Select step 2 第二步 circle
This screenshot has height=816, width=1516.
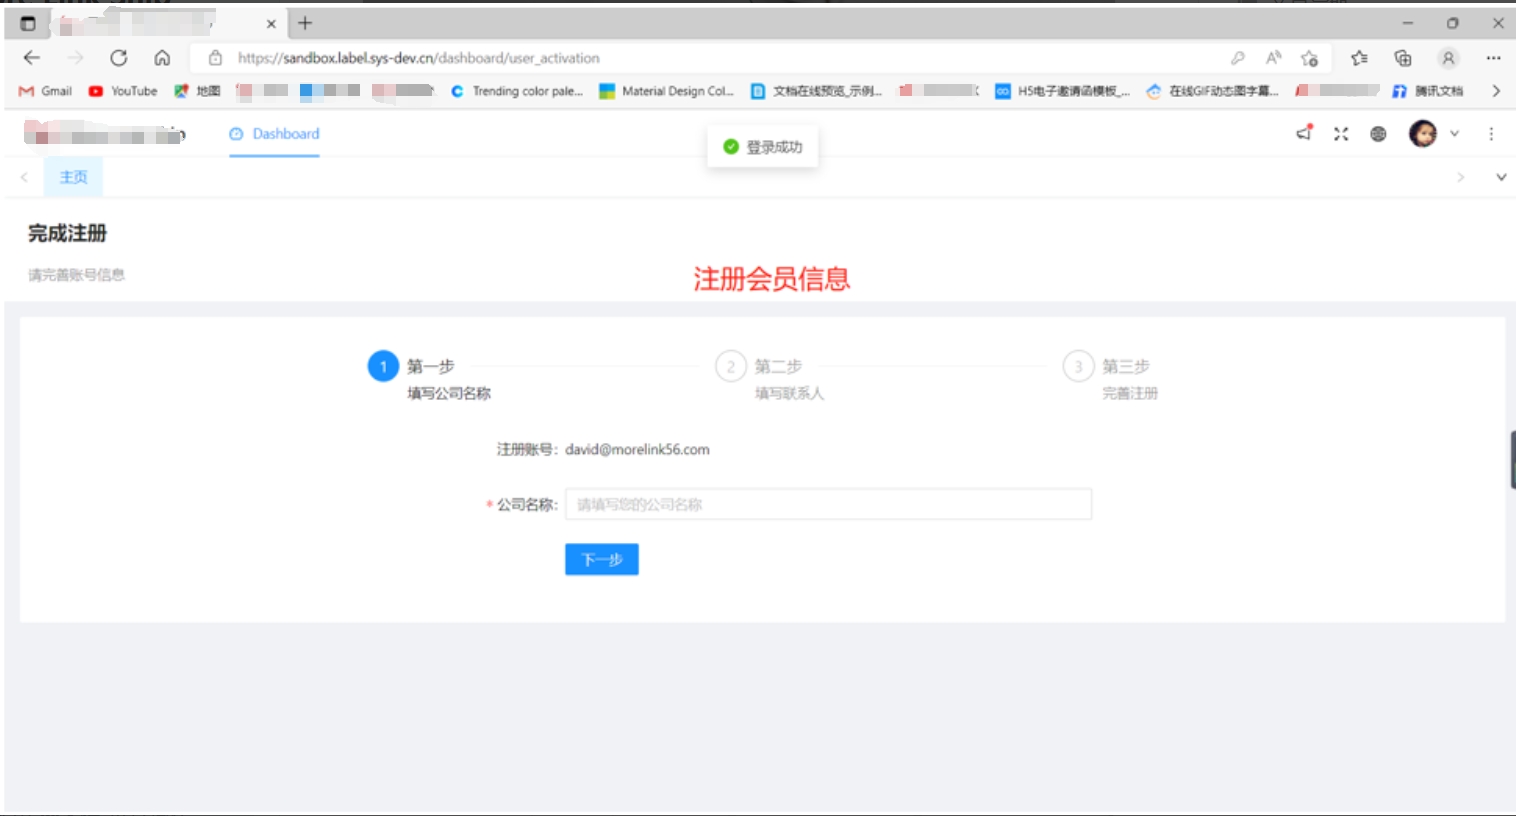(731, 366)
